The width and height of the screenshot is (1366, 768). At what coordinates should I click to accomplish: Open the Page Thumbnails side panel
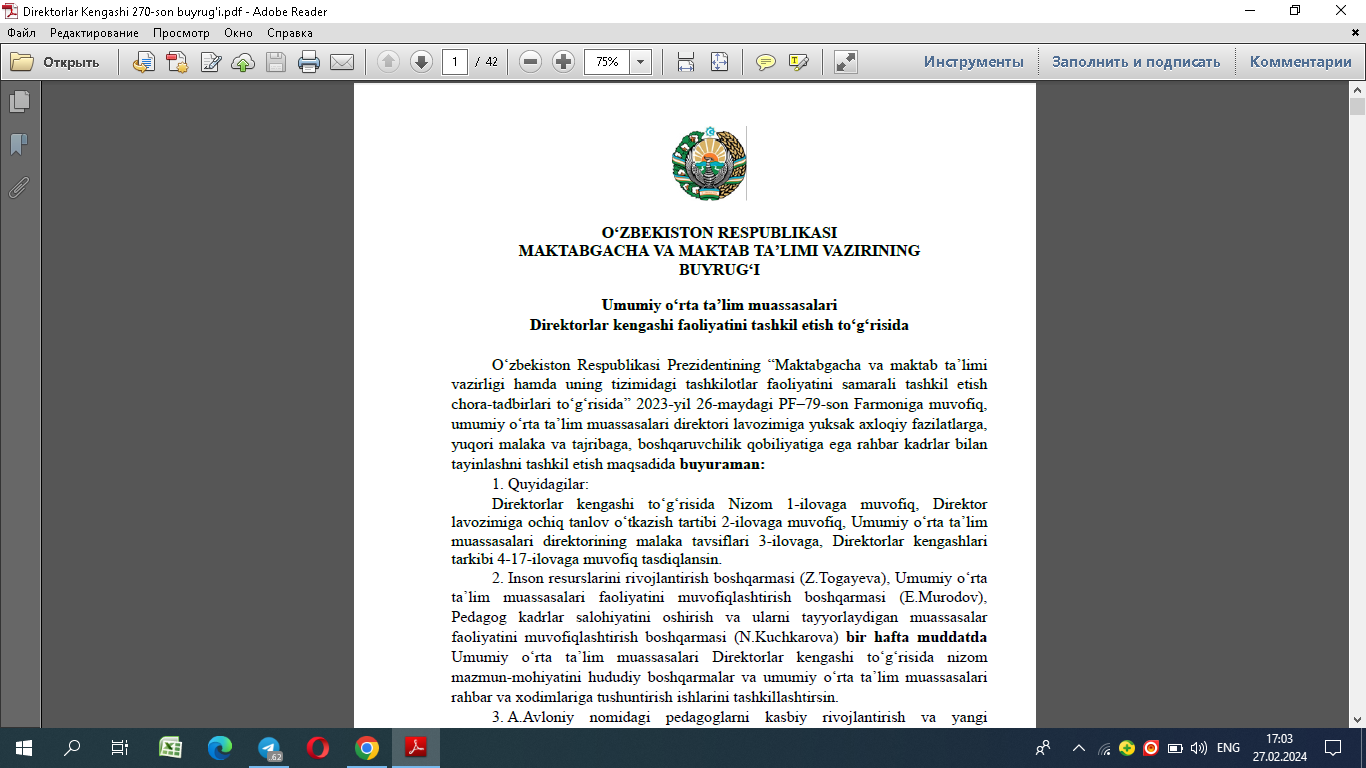pos(19,102)
